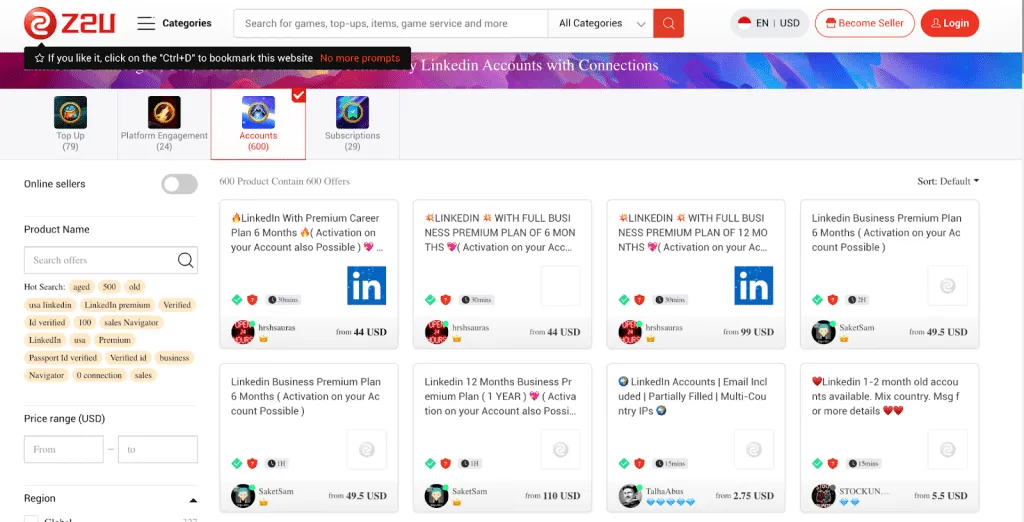This screenshot has height=522, width=1024.
Task: Open the Categories hamburger menu icon
Action: click(146, 24)
